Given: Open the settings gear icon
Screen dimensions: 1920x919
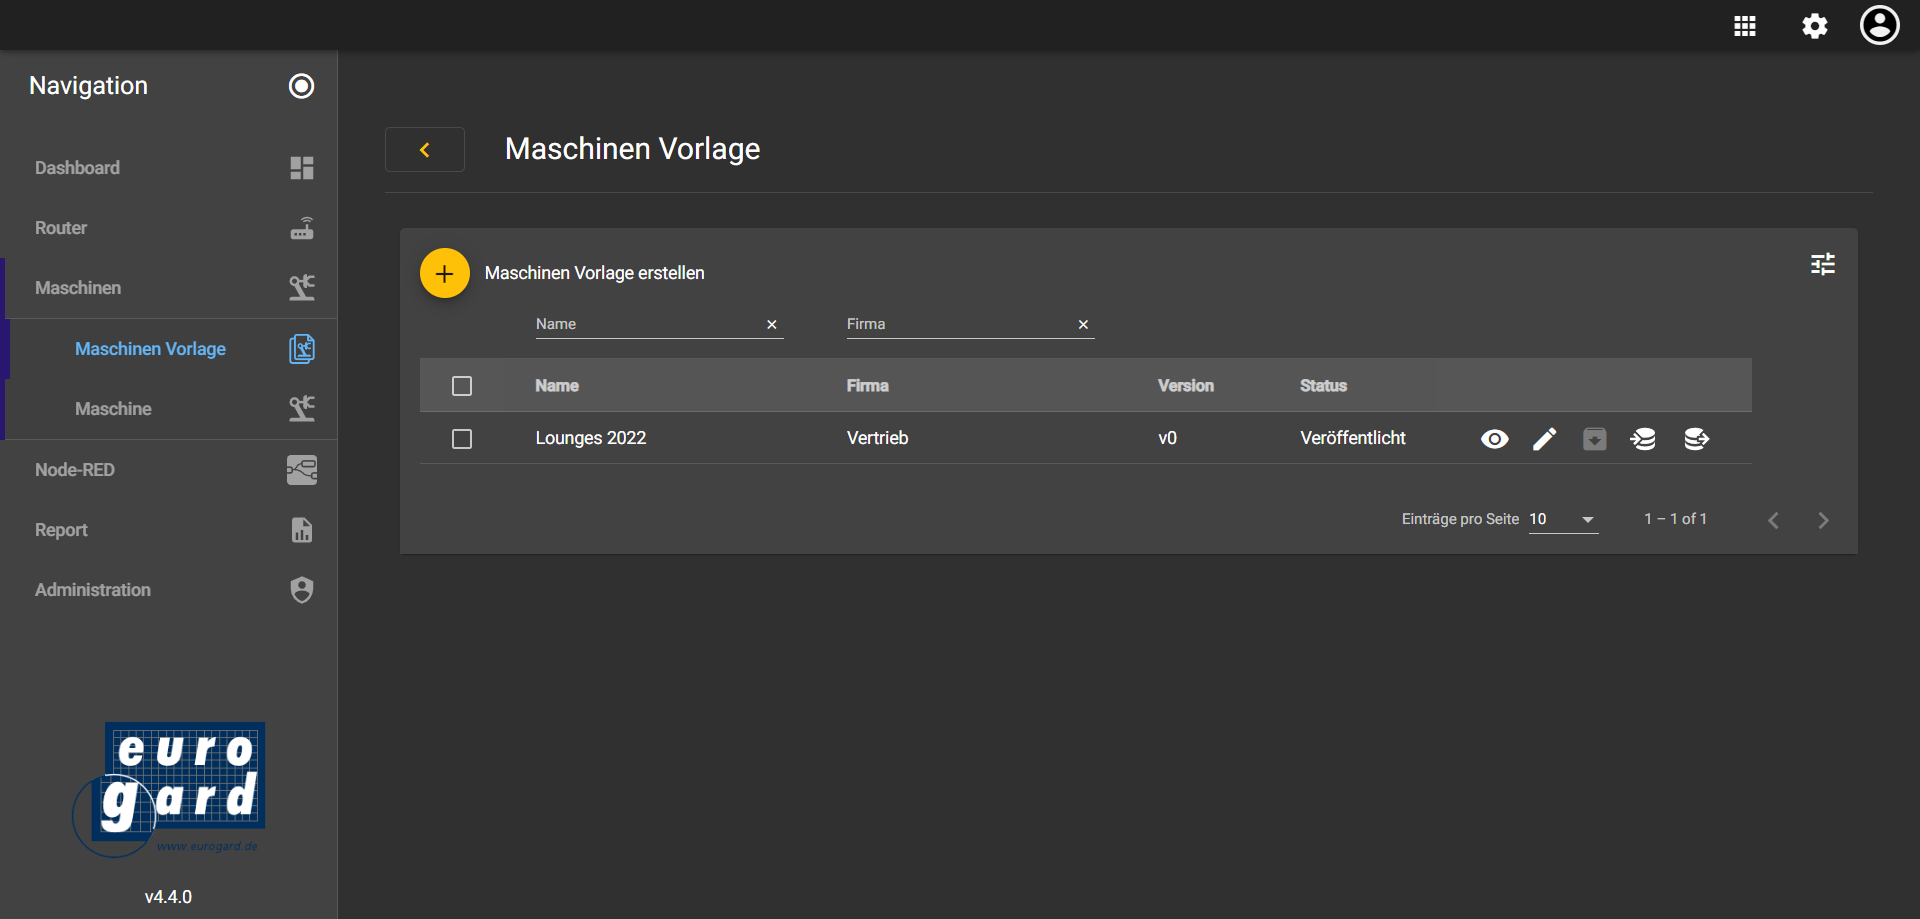Looking at the screenshot, I should coord(1814,26).
